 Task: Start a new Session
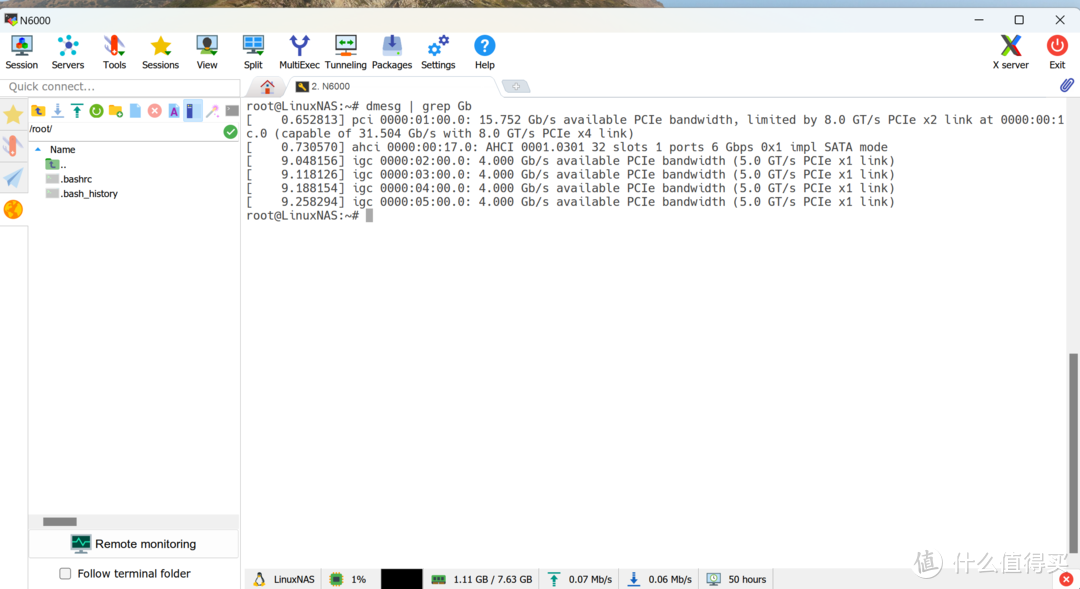21,51
